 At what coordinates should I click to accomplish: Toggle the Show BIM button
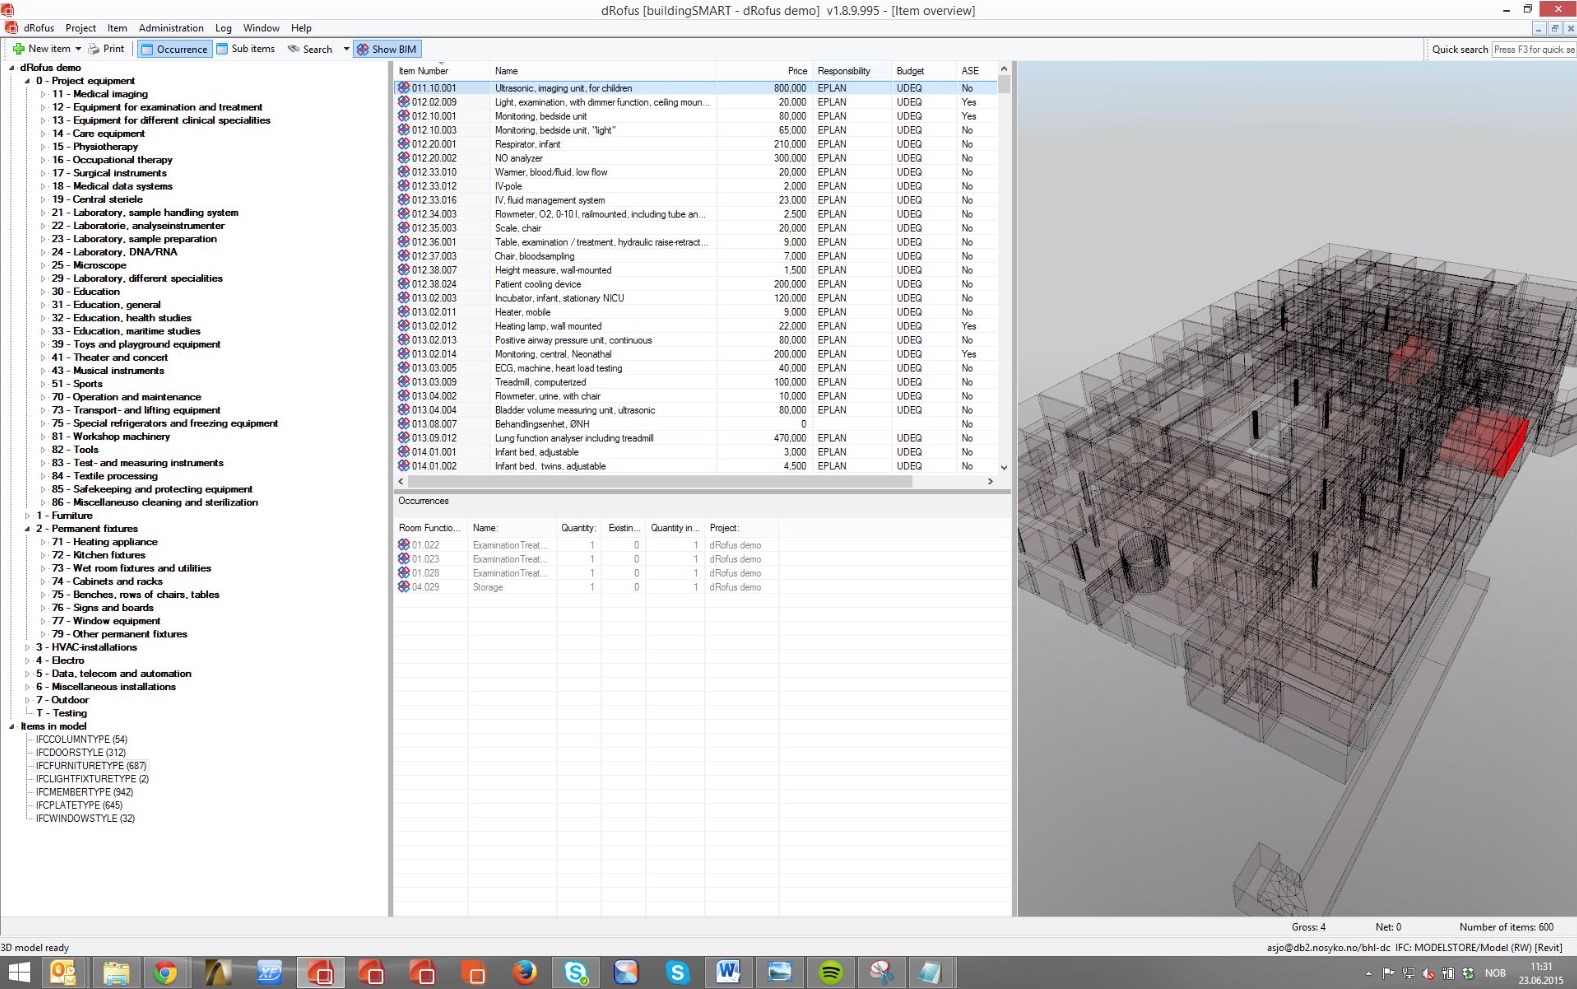click(x=387, y=49)
